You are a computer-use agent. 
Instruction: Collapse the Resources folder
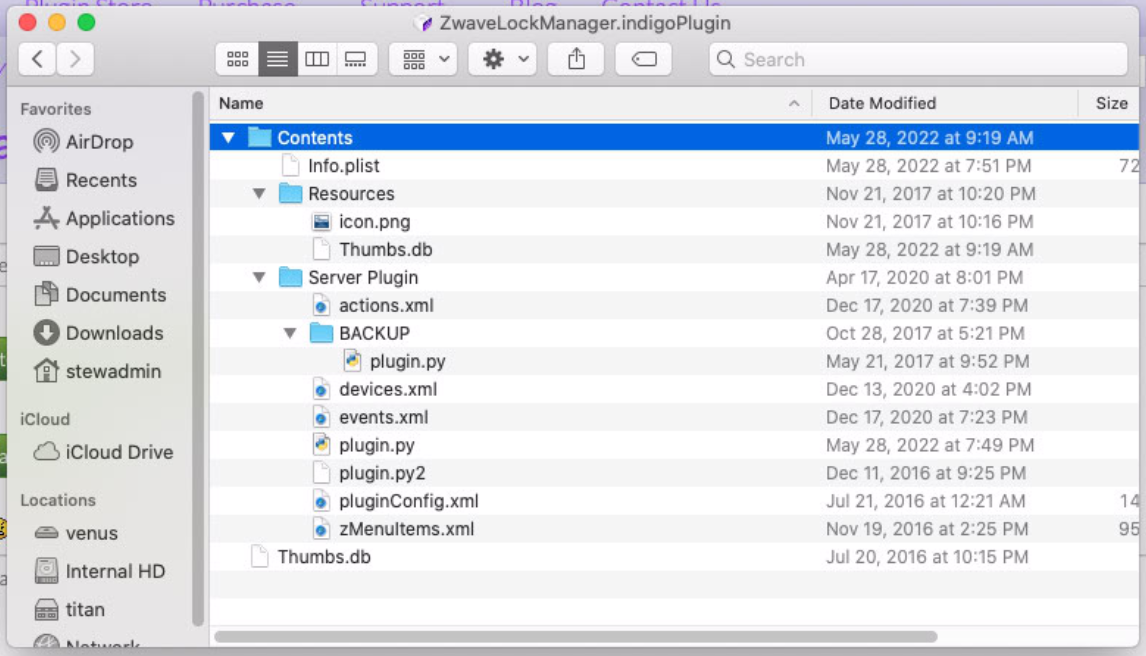pos(259,194)
